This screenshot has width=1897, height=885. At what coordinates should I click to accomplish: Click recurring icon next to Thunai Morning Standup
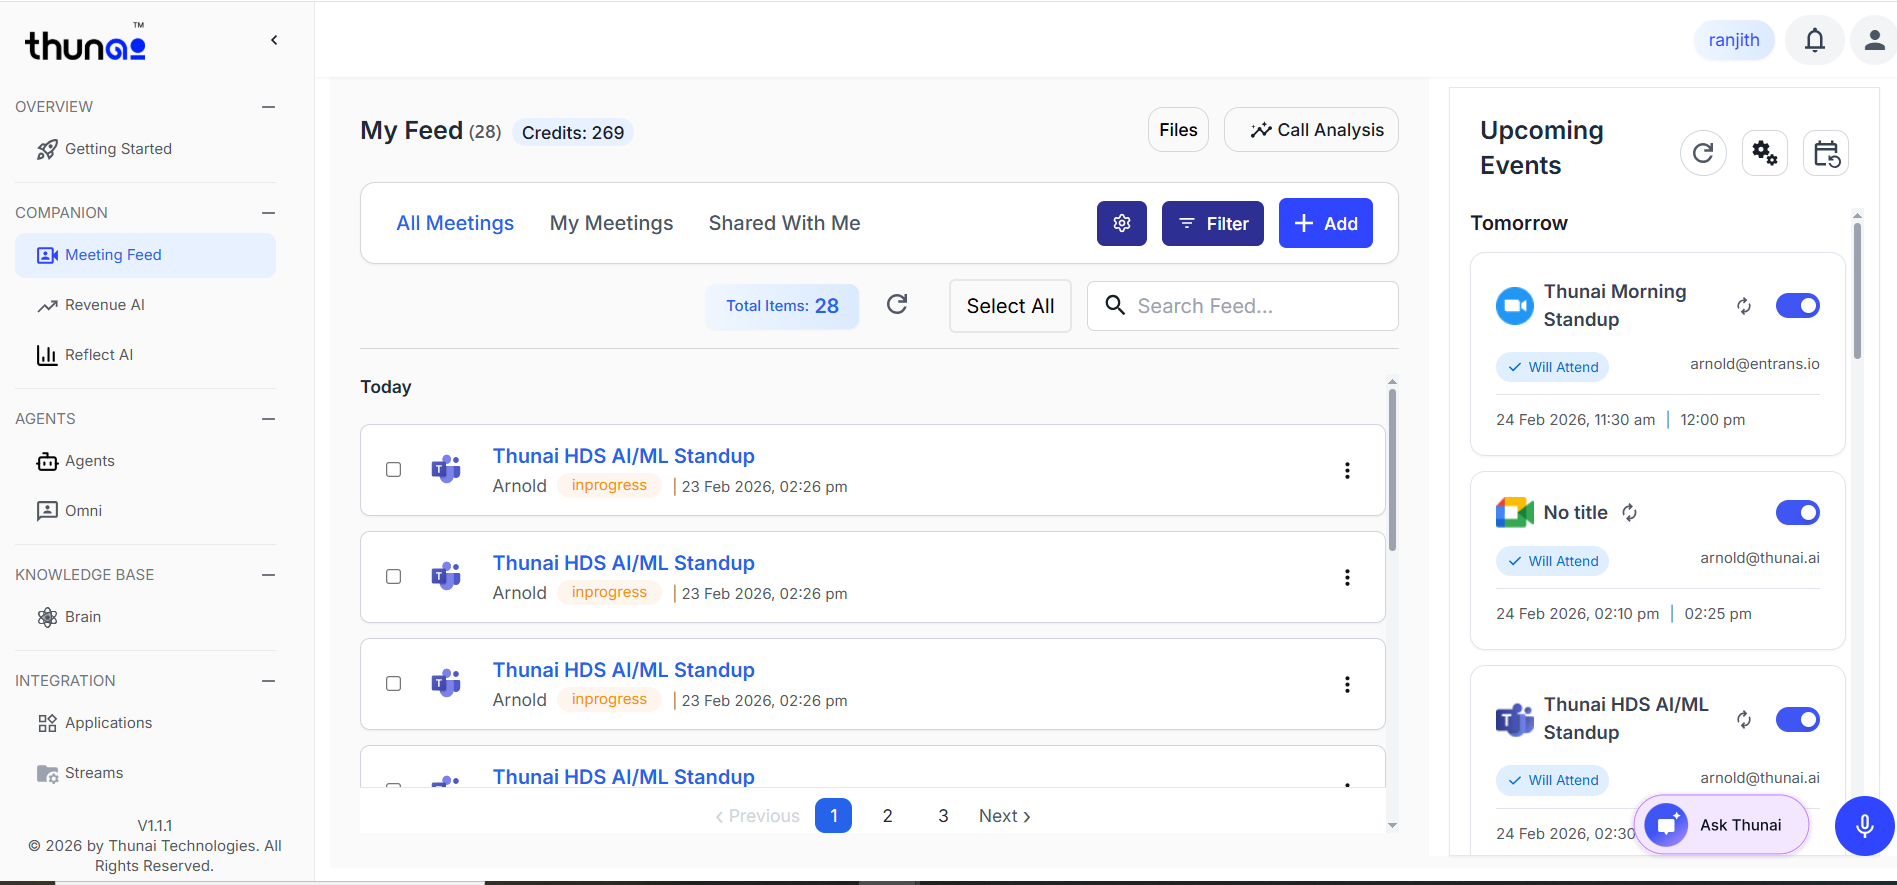[1744, 306]
